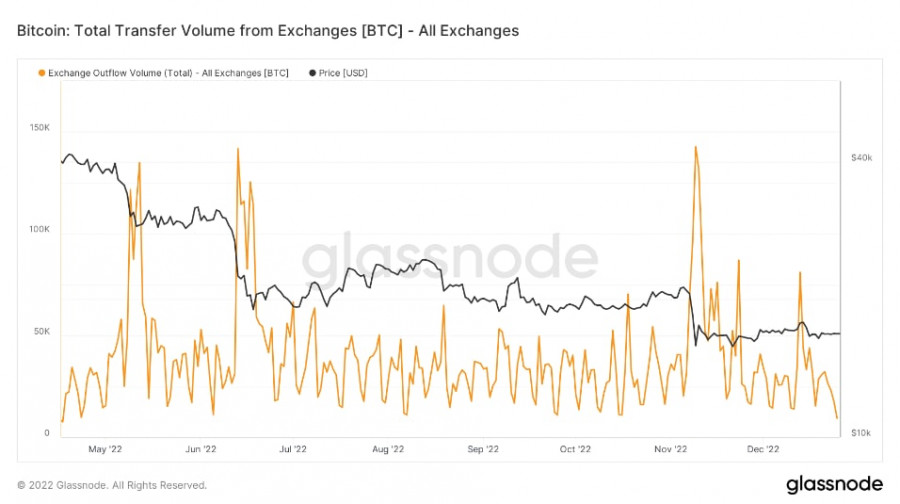Select the Sep '22 x-axis label
This screenshot has width=900, height=504.
coord(482,450)
